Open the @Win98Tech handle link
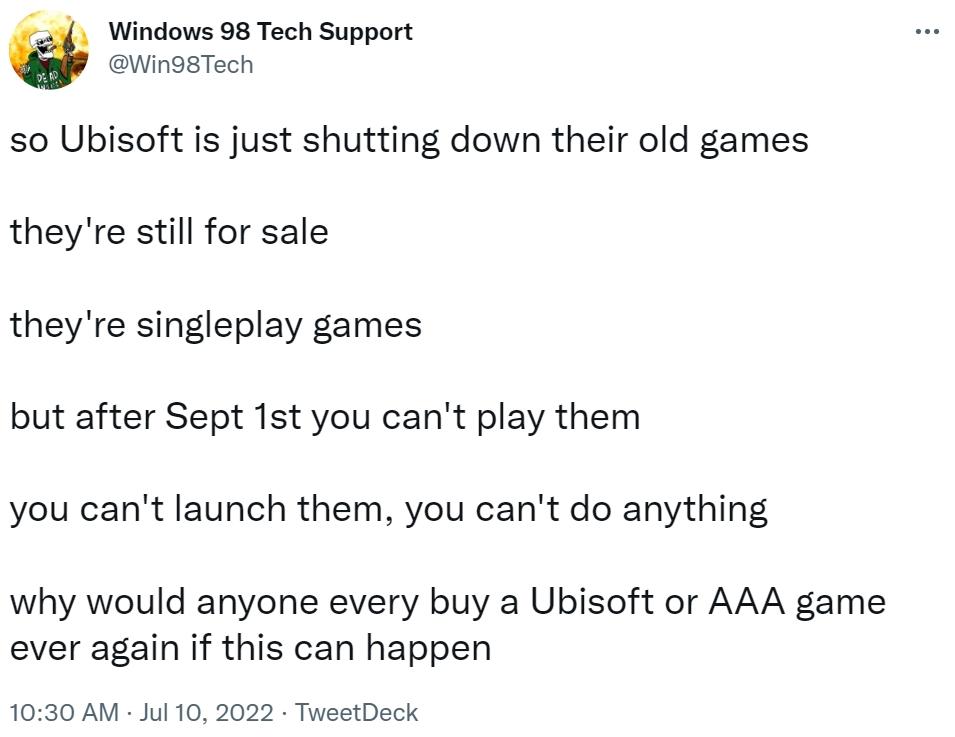 pos(178,63)
